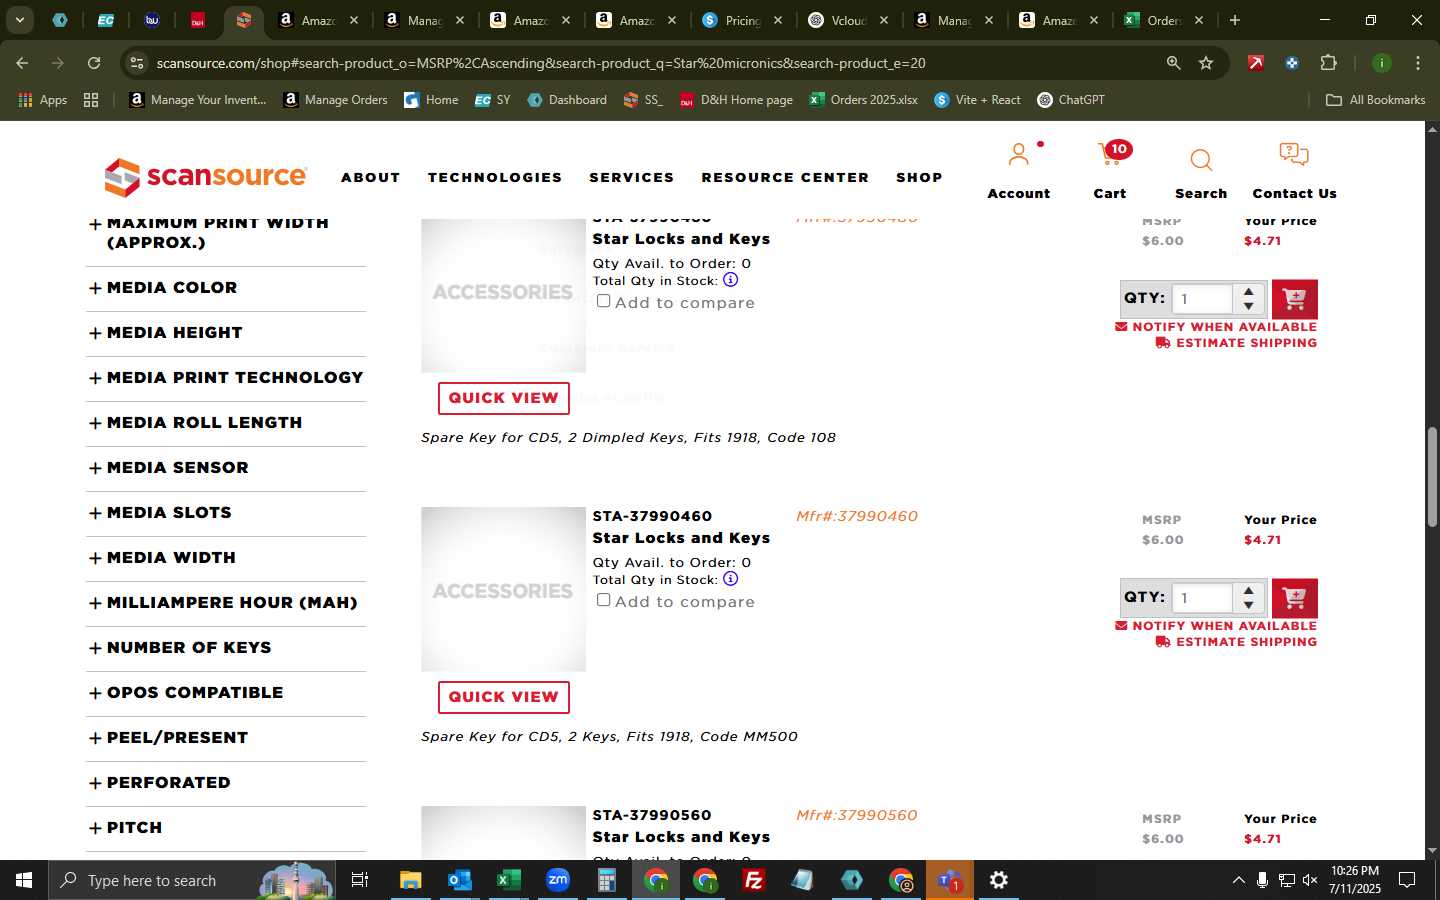Screen dimensions: 1440x900
Task: Go back using the browser back arrow
Action: coord(22,63)
